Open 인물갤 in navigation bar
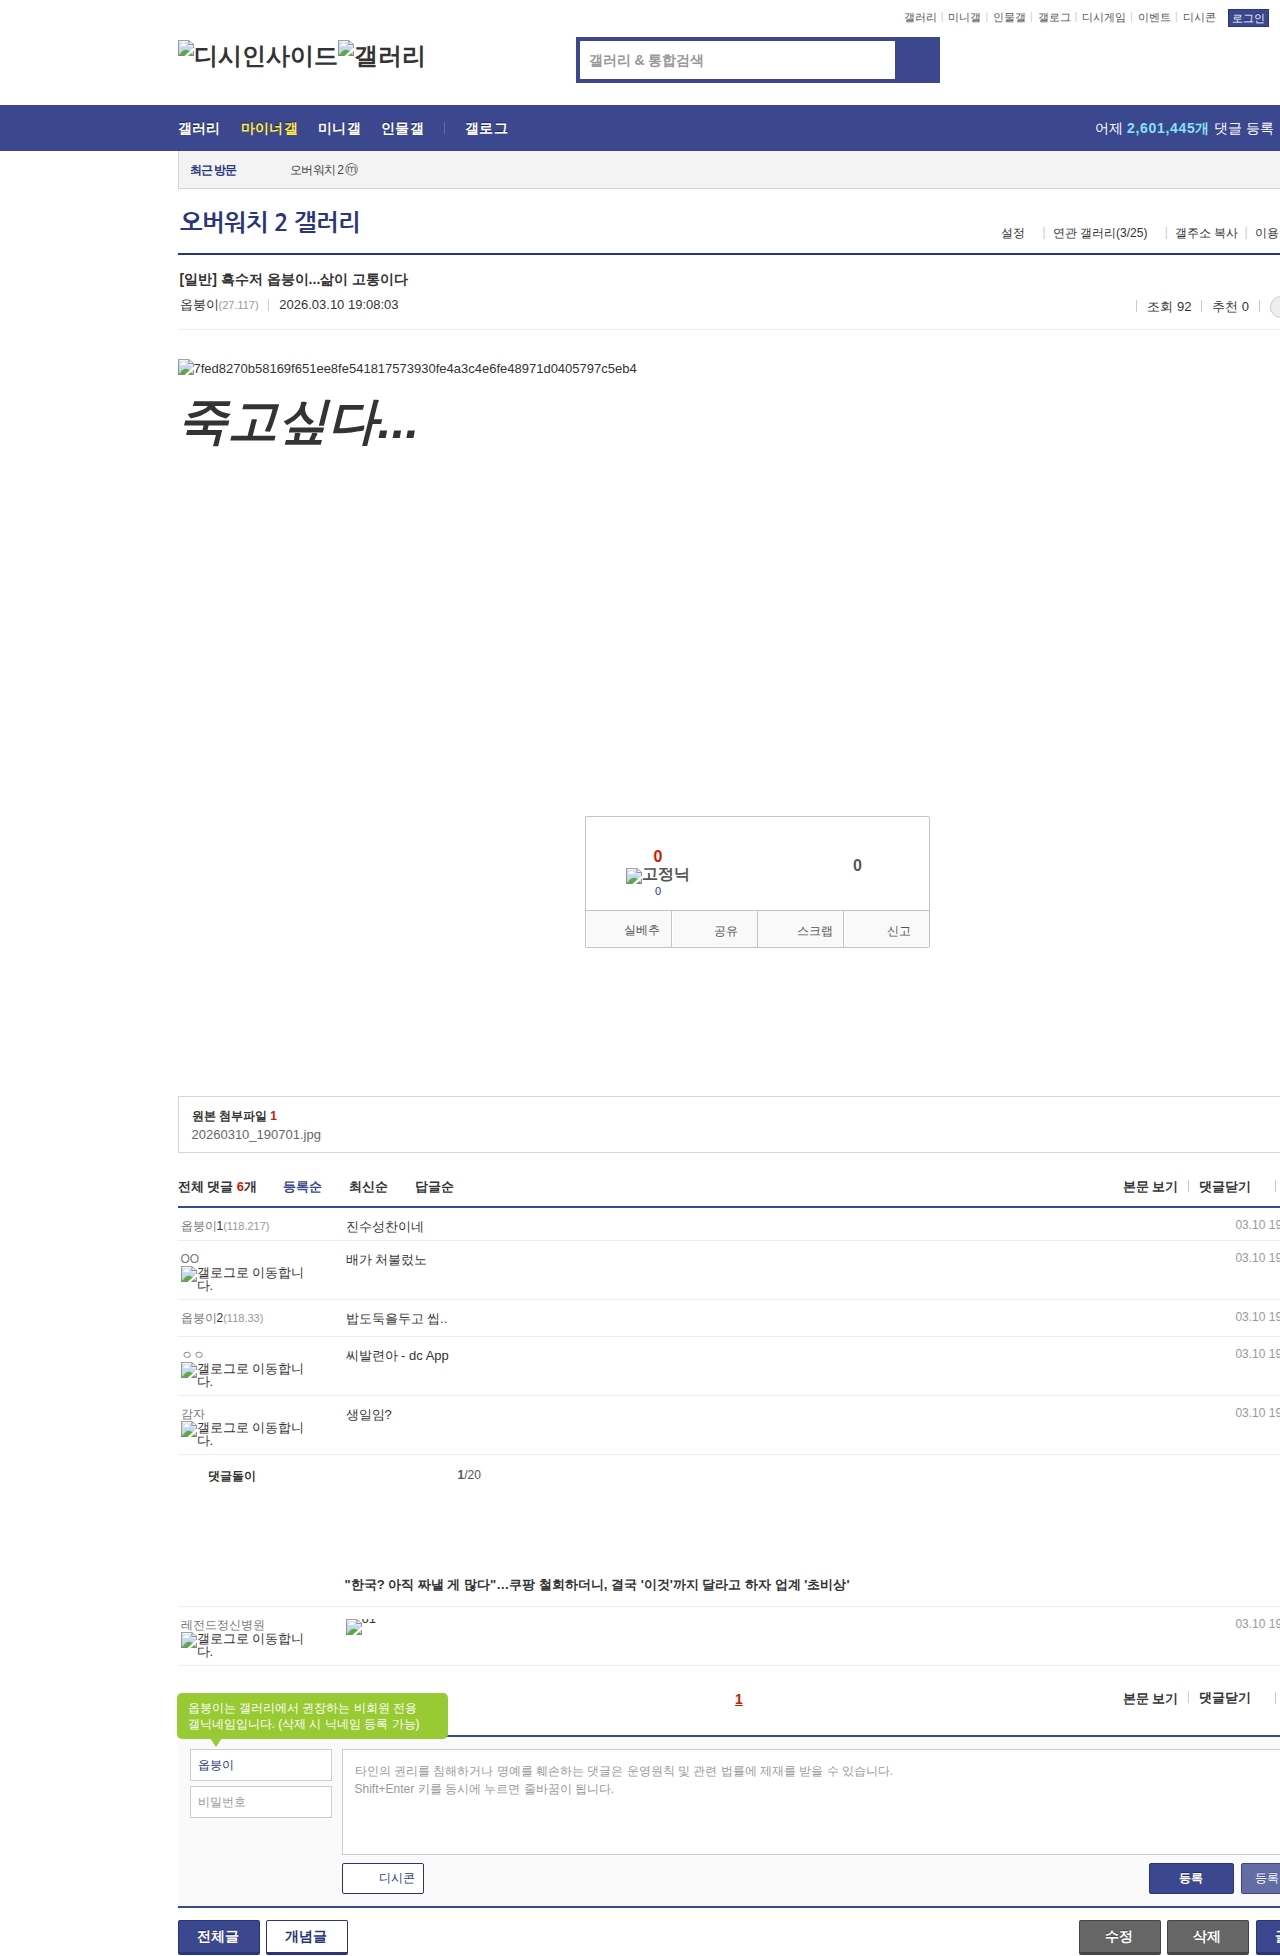Screen dimensions: 1280x1956 (402, 129)
